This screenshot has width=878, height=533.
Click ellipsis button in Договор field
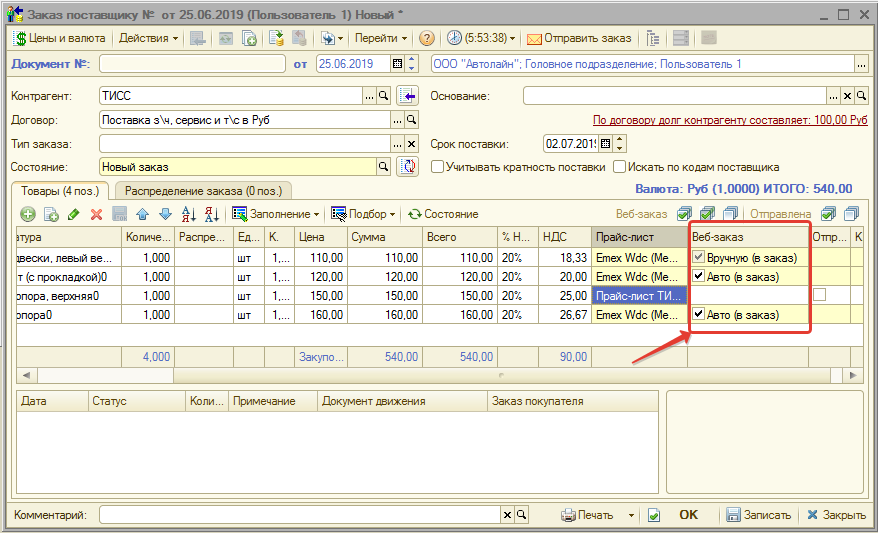(397, 120)
